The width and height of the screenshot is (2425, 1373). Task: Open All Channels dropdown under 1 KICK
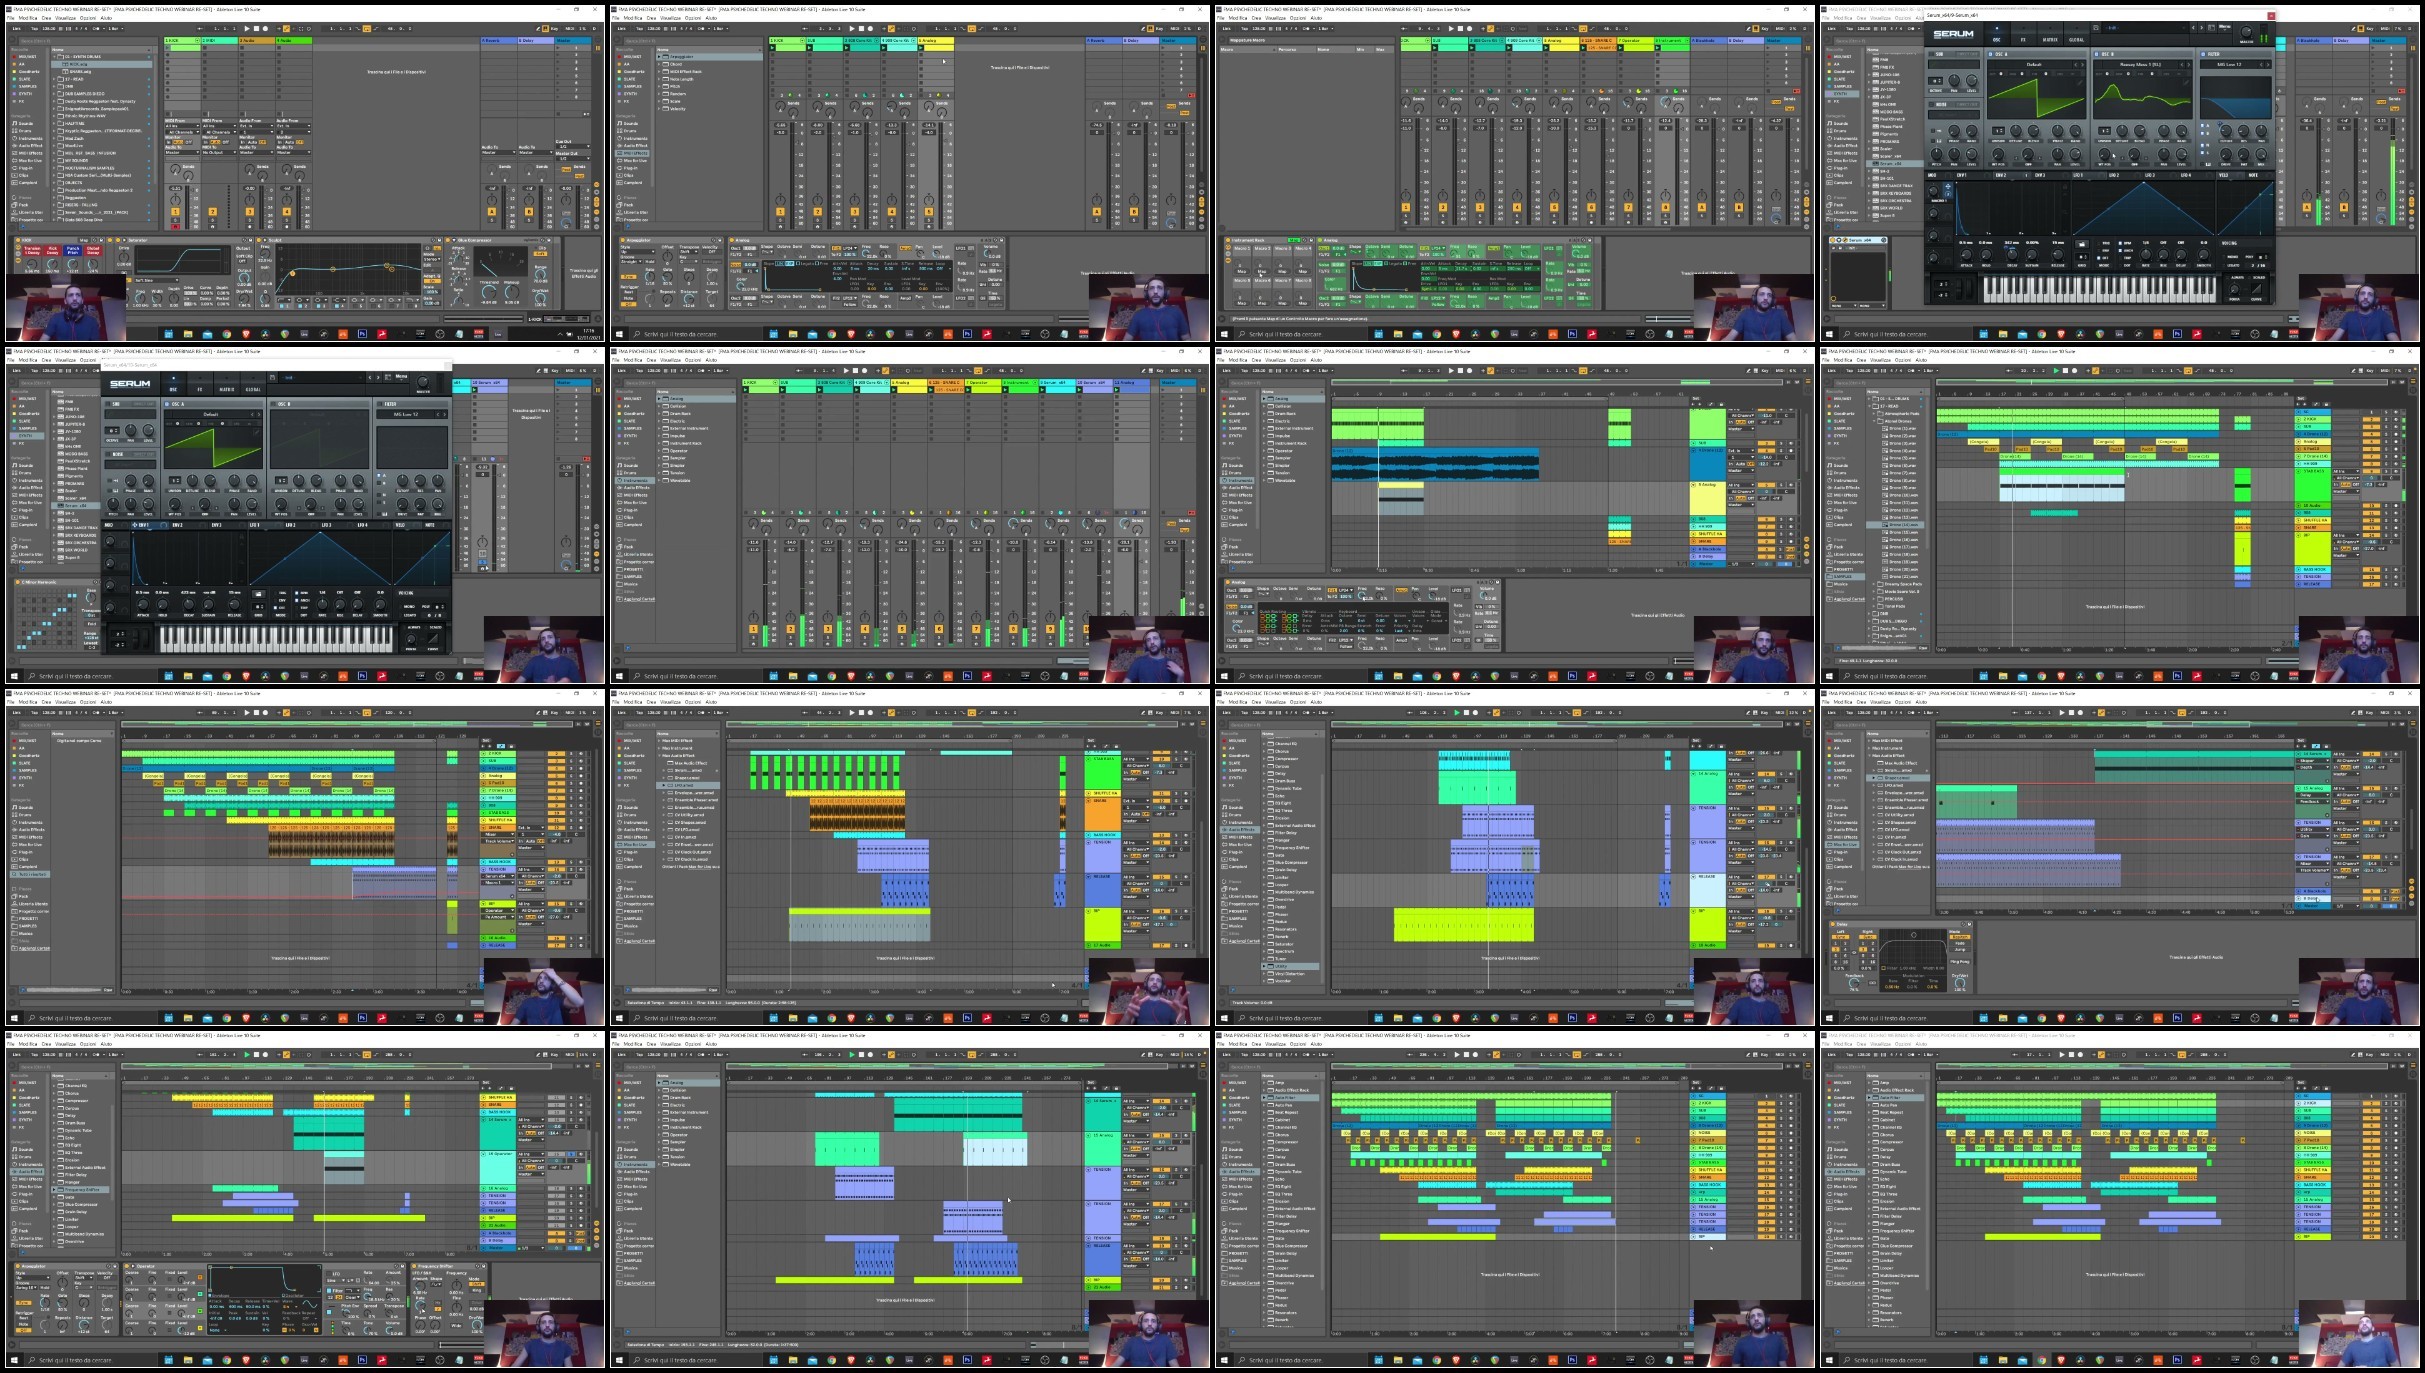(182, 132)
